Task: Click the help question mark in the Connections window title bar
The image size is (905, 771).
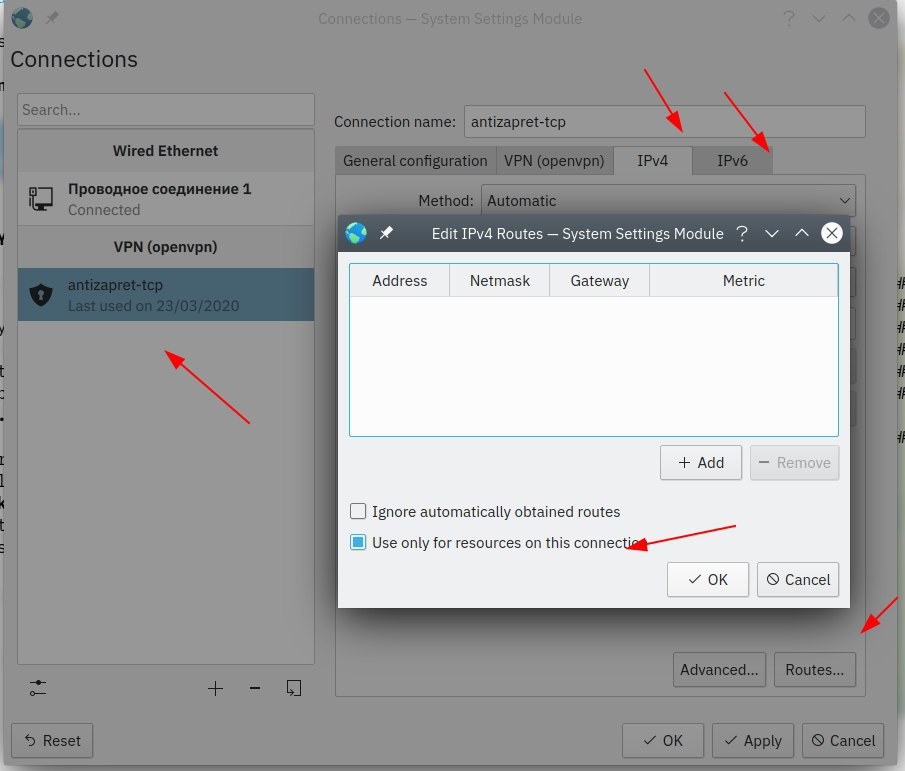Action: click(788, 18)
